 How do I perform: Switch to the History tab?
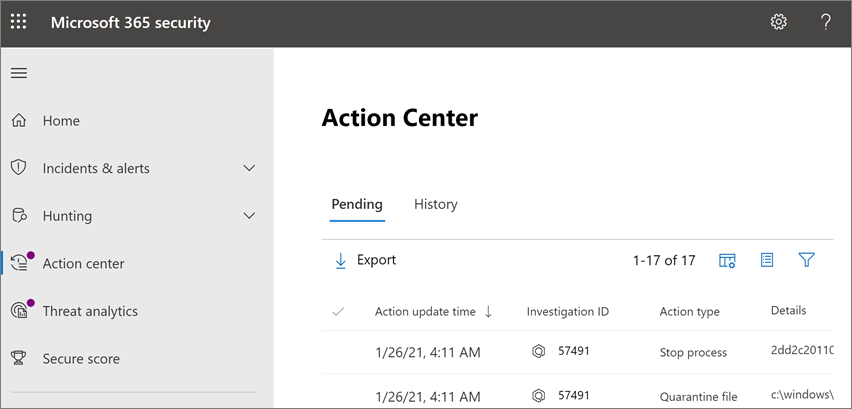435,204
